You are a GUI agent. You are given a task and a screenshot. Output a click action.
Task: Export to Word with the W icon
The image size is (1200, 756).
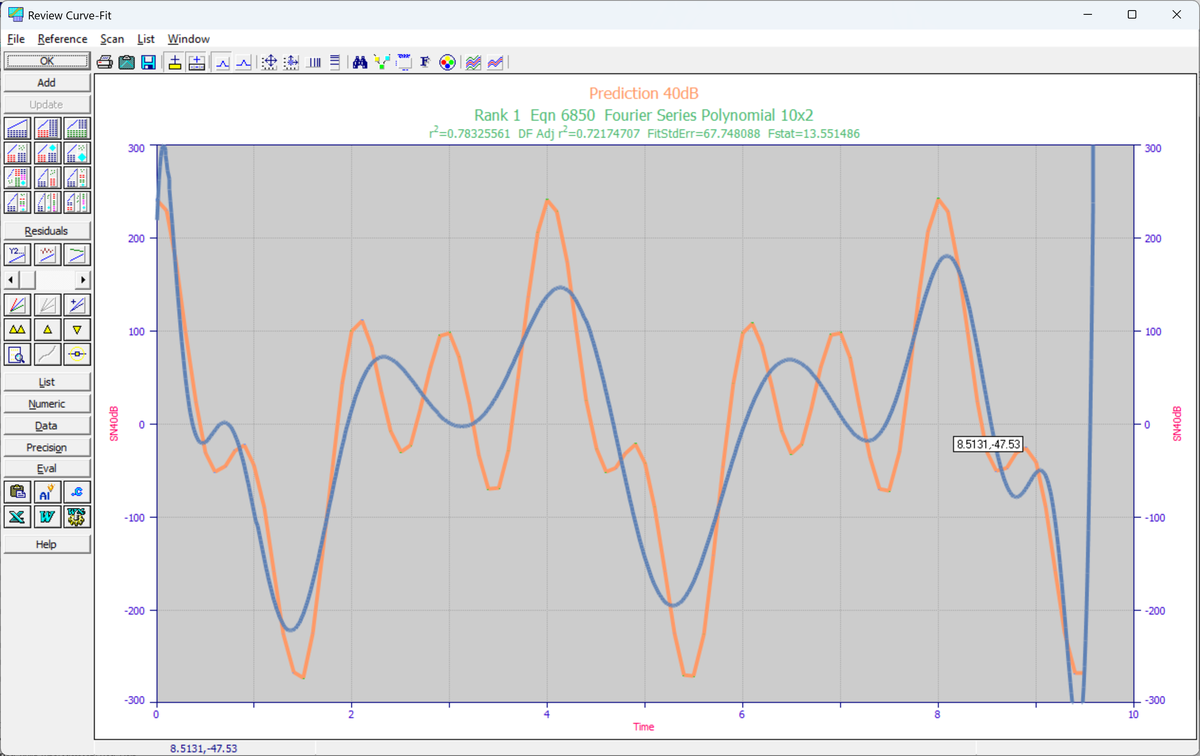point(47,517)
